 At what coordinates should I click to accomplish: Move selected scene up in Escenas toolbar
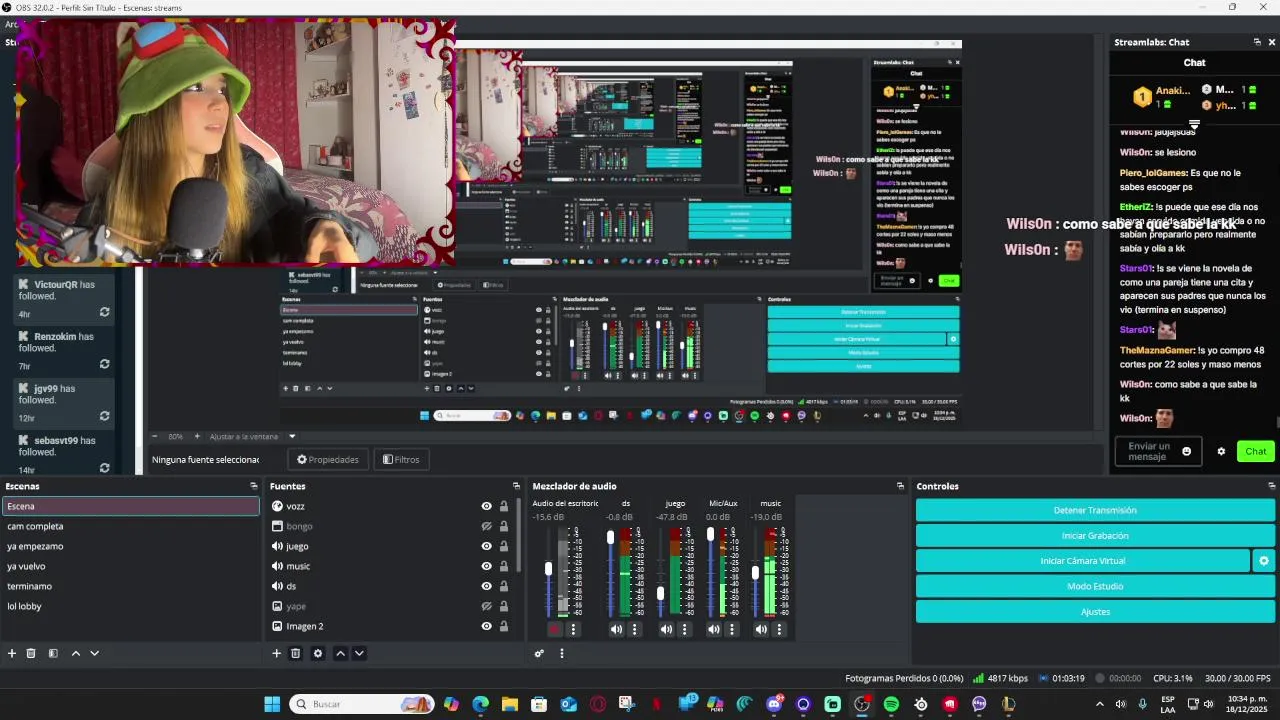[x=75, y=653]
